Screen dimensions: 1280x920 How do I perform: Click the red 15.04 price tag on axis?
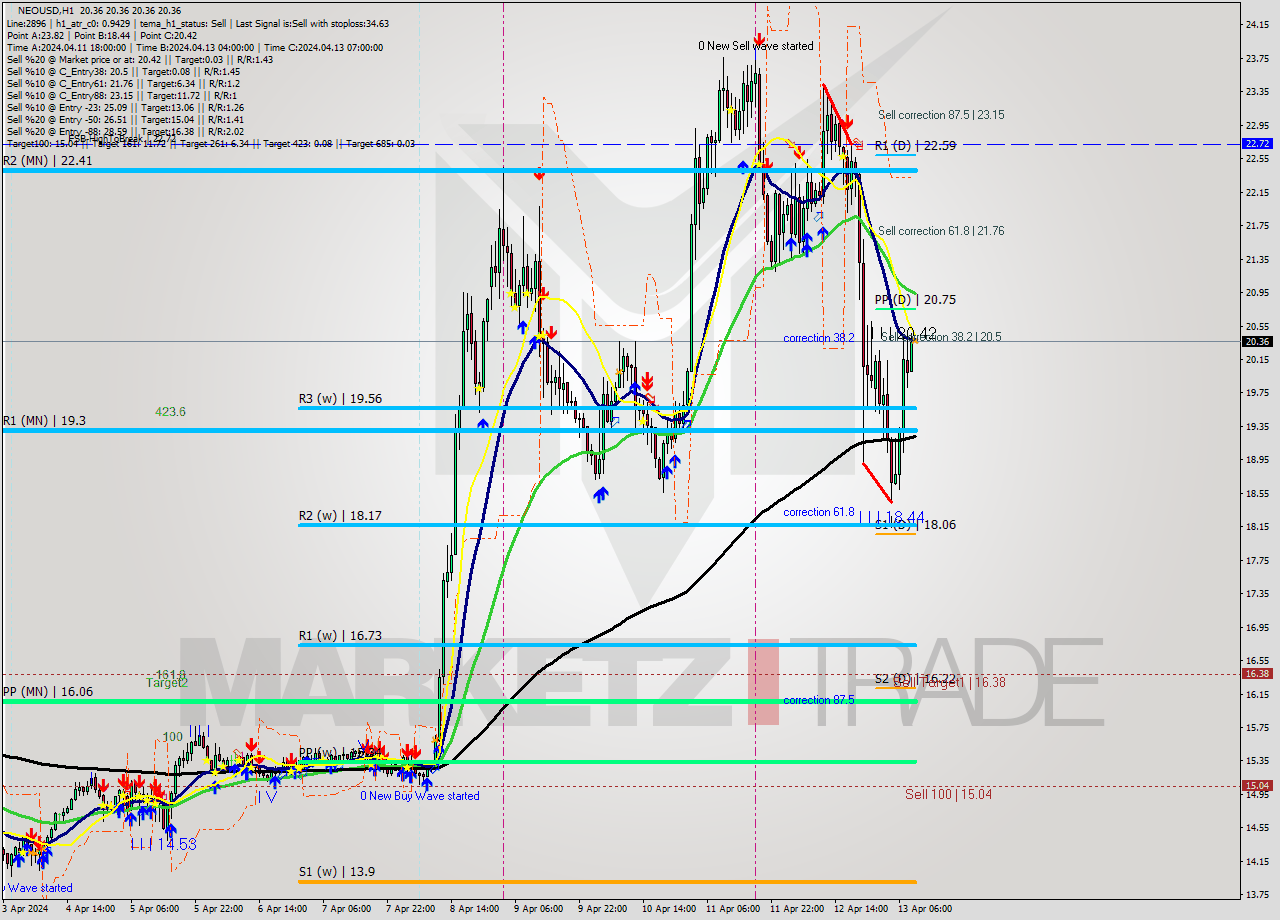1257,785
